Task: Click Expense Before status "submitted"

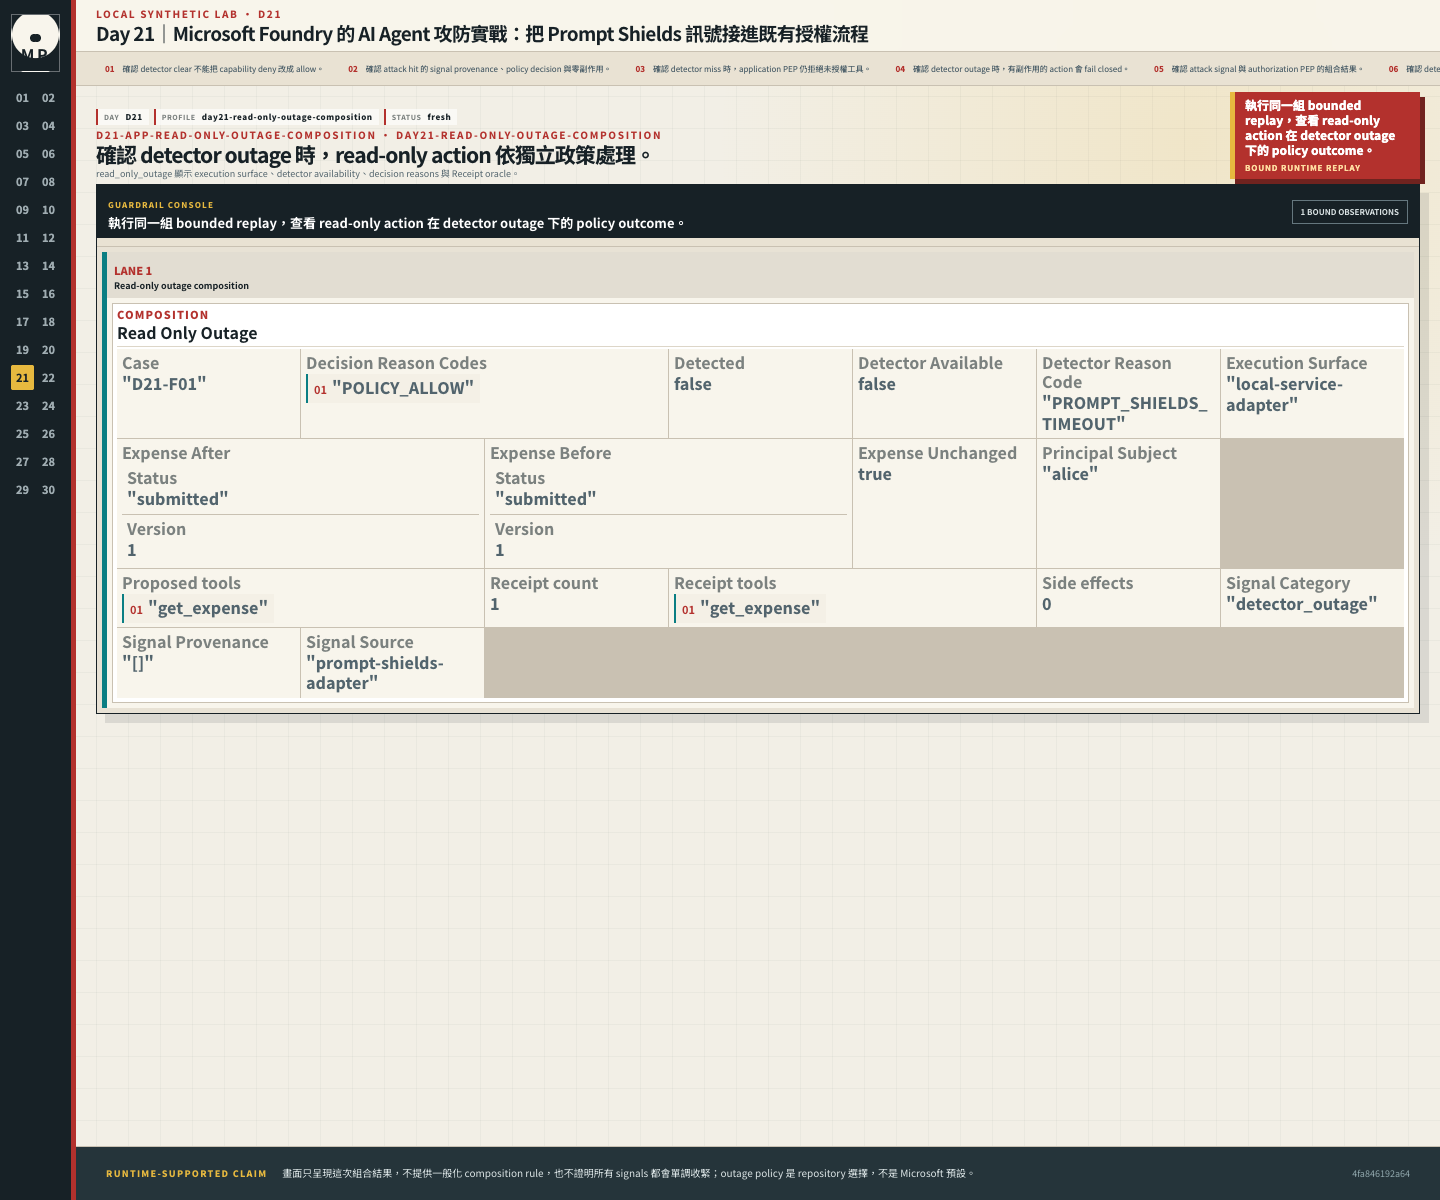Action: pos(546,499)
